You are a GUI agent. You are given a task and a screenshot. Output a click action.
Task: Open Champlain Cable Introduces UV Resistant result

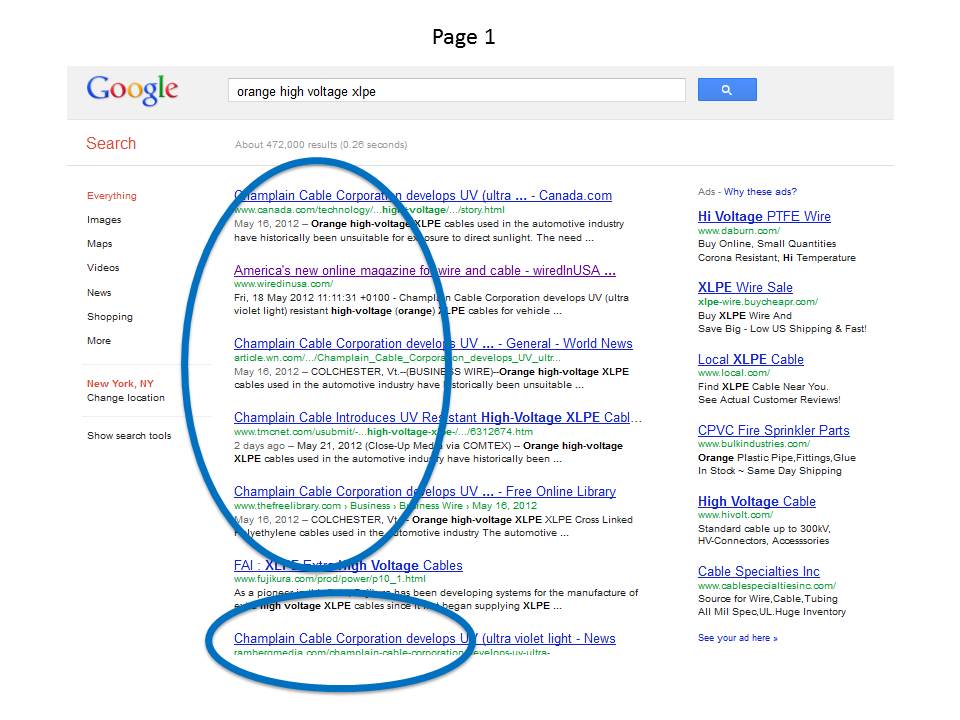(x=438, y=417)
